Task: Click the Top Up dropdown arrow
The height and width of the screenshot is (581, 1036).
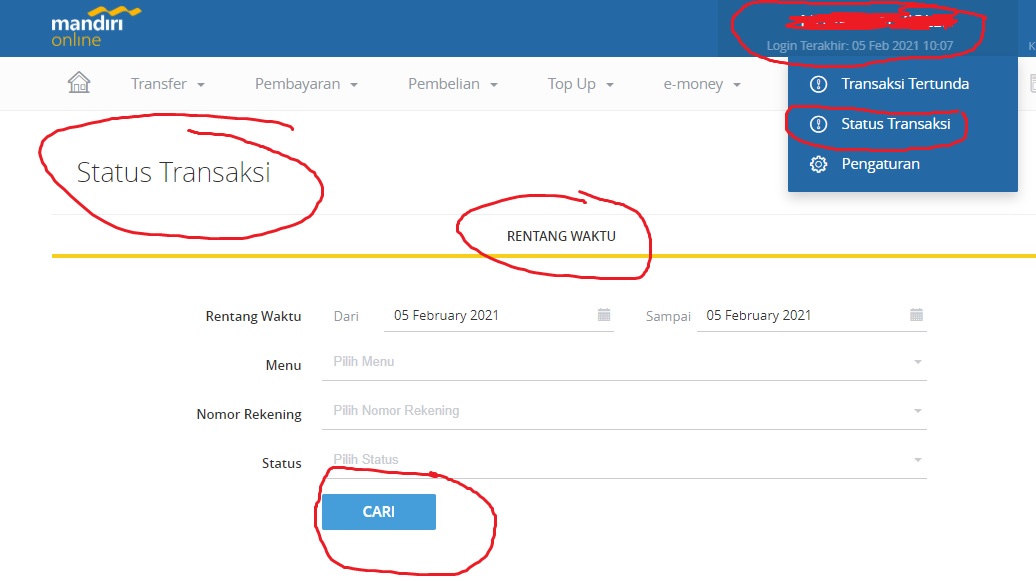Action: point(610,85)
